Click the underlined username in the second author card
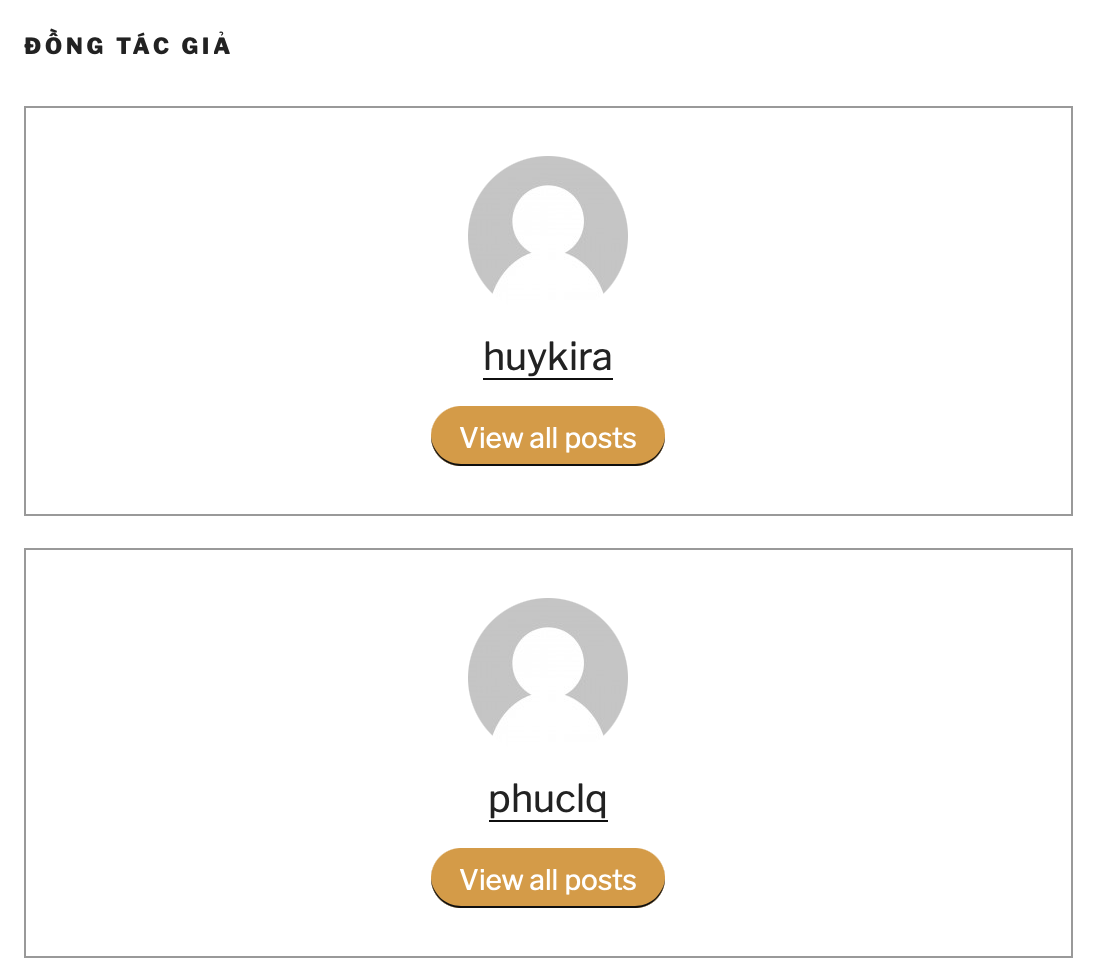Viewport: 1102px width, 980px height. [x=547, y=799]
